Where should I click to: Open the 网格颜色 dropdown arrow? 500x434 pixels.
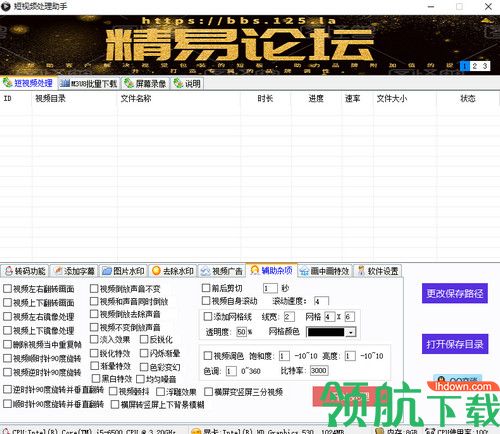click(351, 332)
